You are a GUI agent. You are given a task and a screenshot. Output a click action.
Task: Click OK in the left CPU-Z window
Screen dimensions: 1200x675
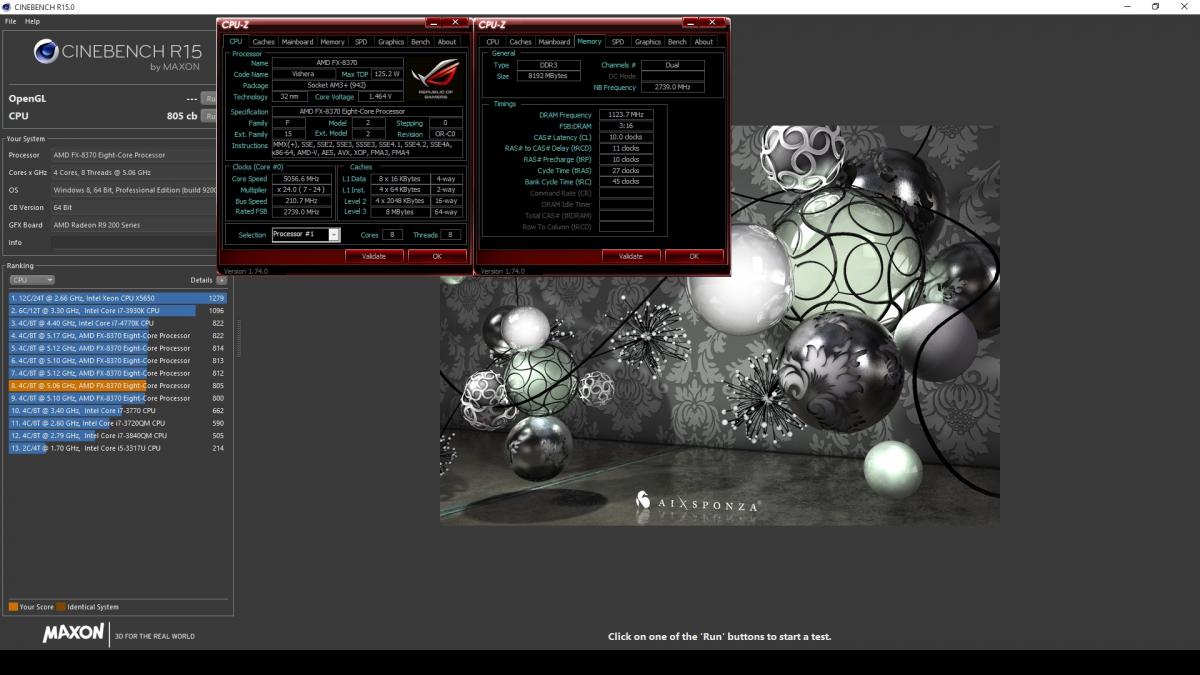coord(437,256)
